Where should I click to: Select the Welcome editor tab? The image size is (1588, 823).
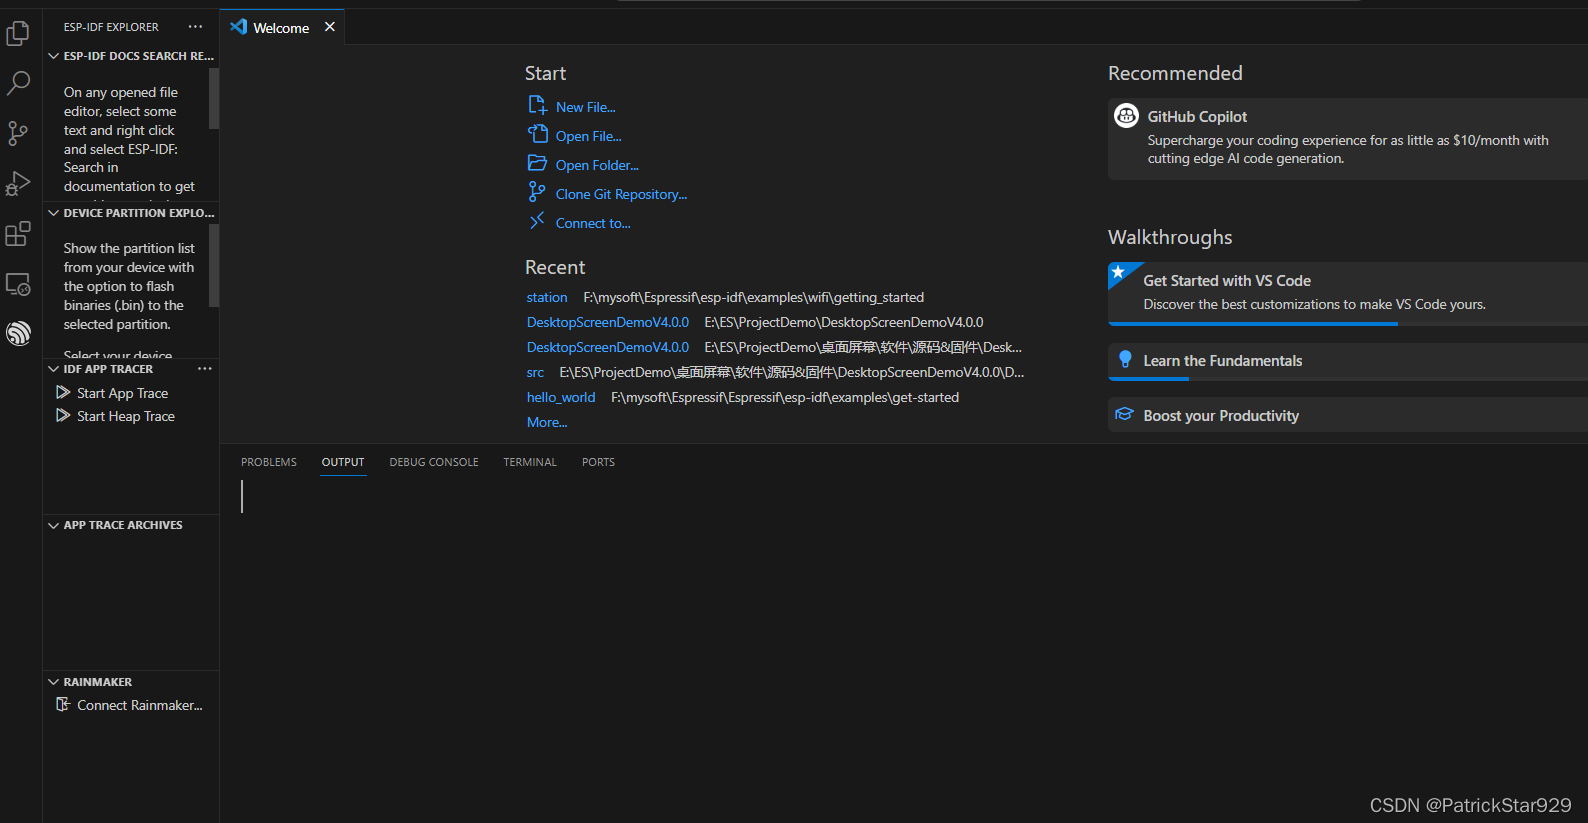coord(281,27)
